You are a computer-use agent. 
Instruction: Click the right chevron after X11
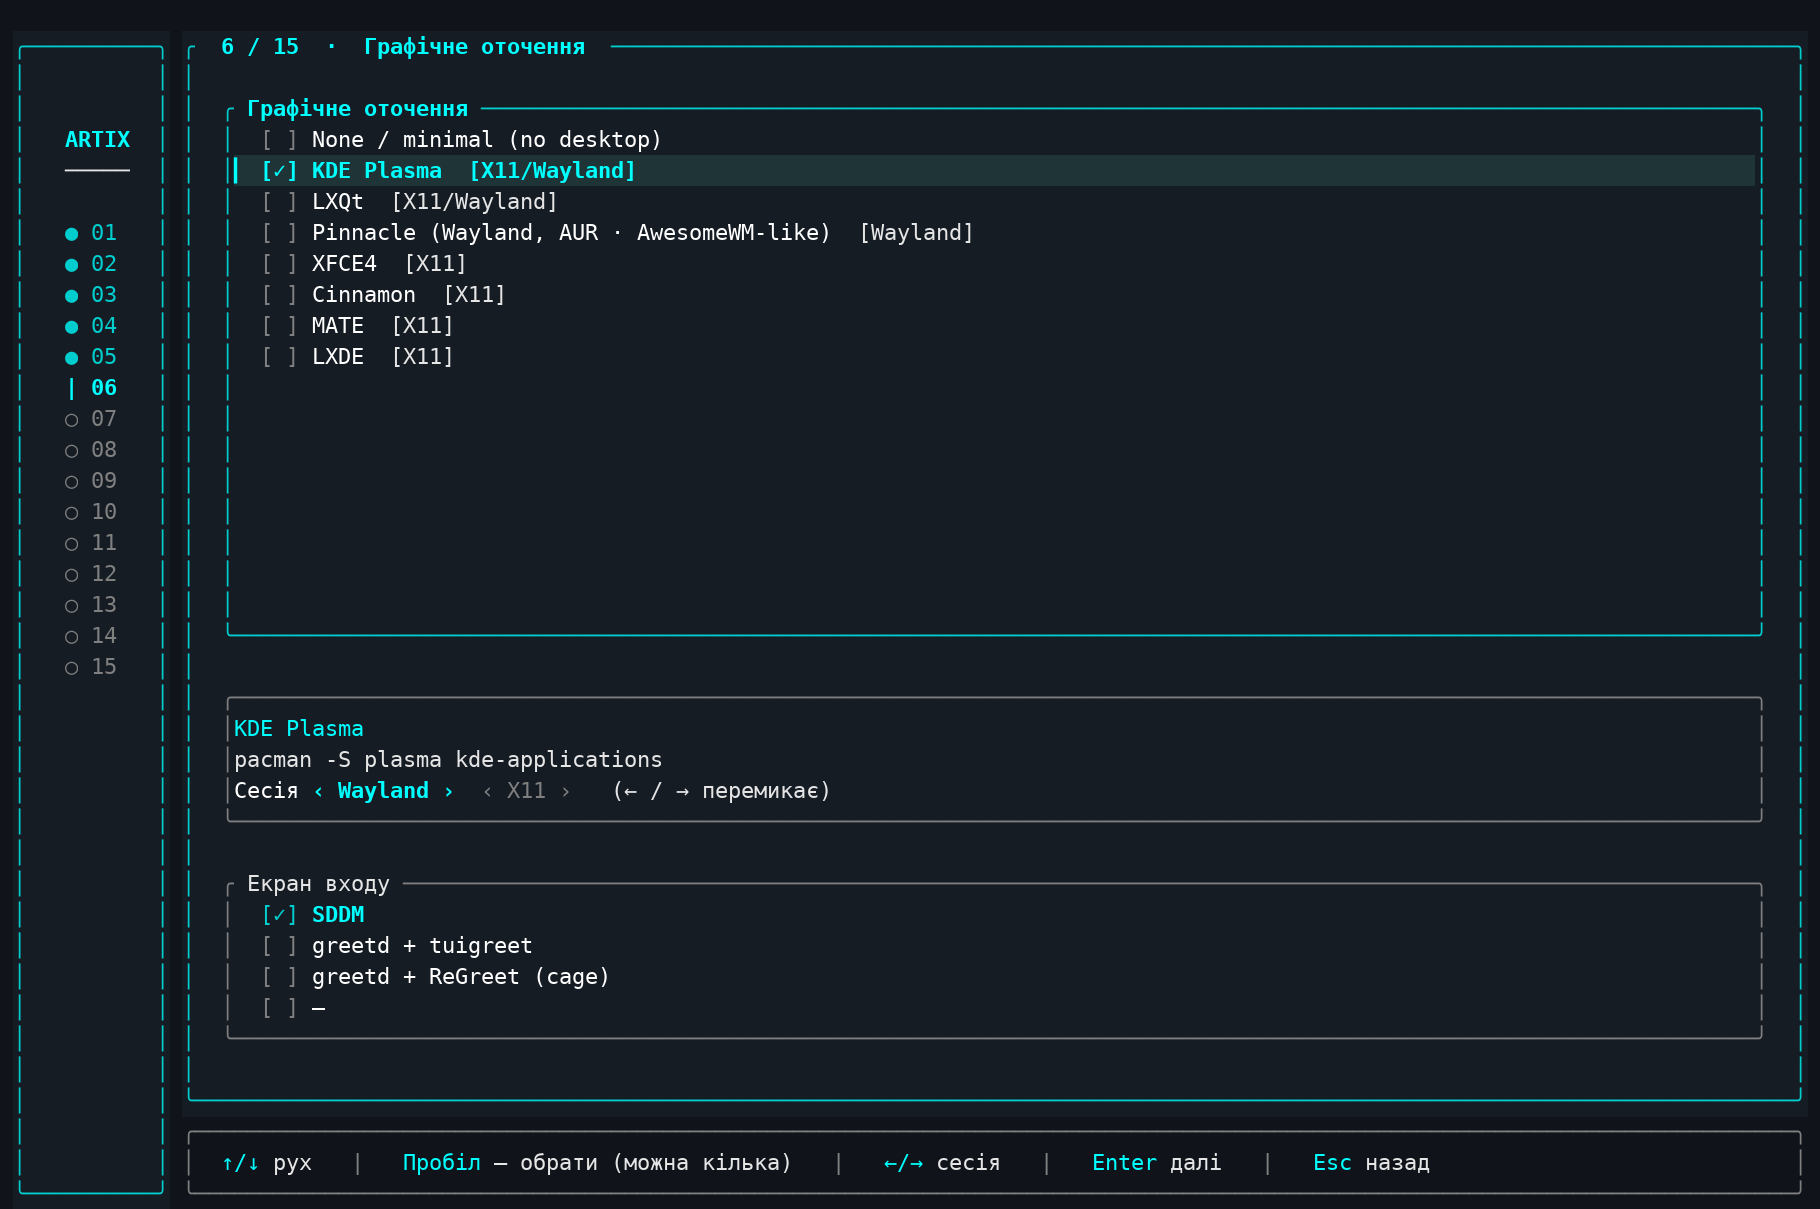pyautogui.click(x=565, y=791)
